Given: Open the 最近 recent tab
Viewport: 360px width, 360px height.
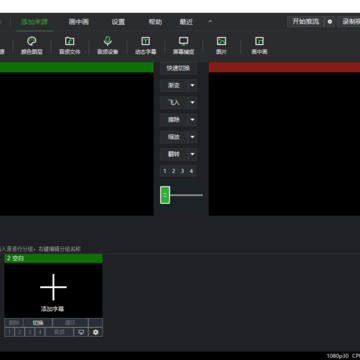Looking at the screenshot, I should (x=186, y=22).
